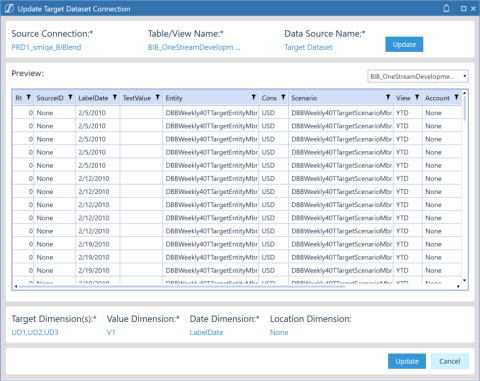
Task: Sort by the SourceID column header
Action: click(x=50, y=98)
